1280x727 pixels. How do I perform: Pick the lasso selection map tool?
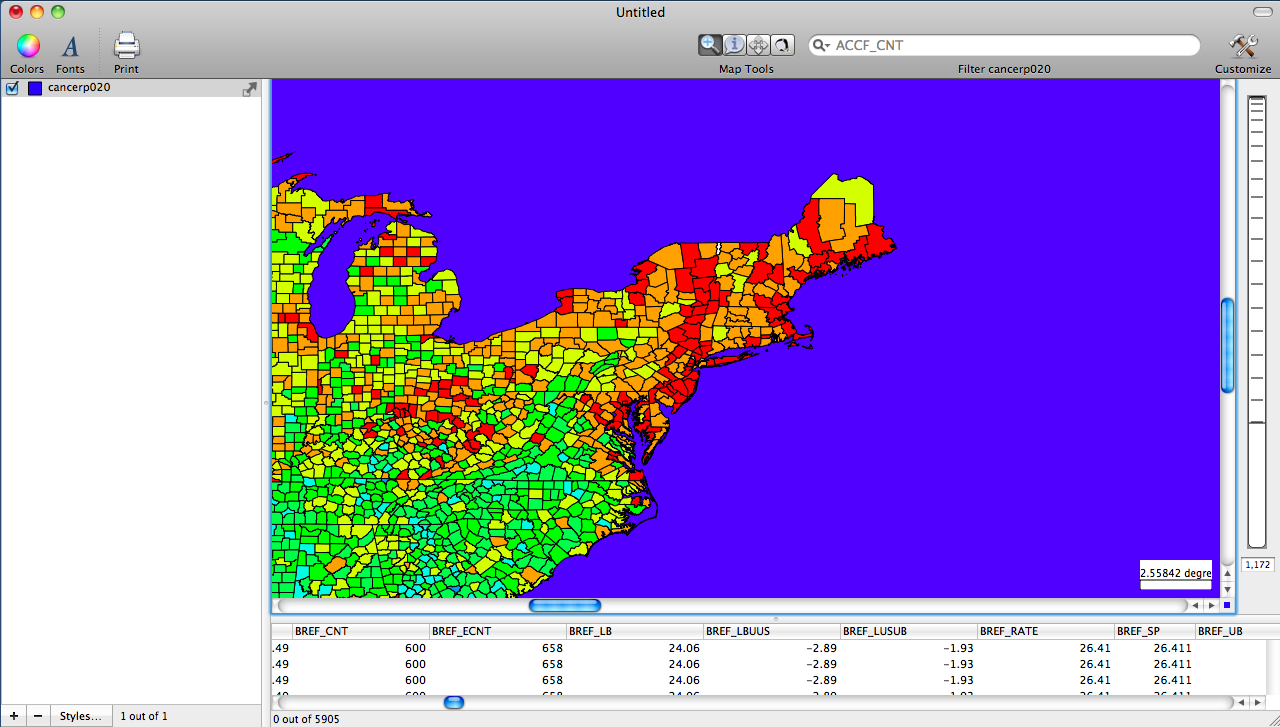(782, 45)
